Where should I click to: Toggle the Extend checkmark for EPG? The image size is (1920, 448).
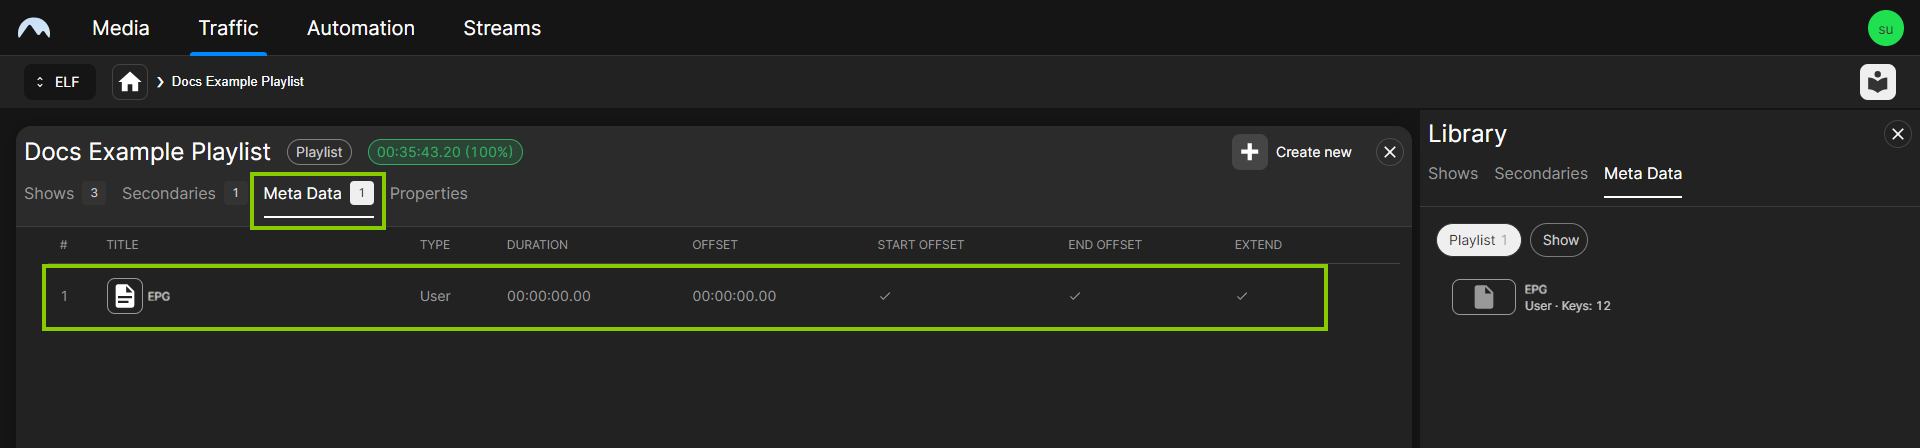point(1242,296)
